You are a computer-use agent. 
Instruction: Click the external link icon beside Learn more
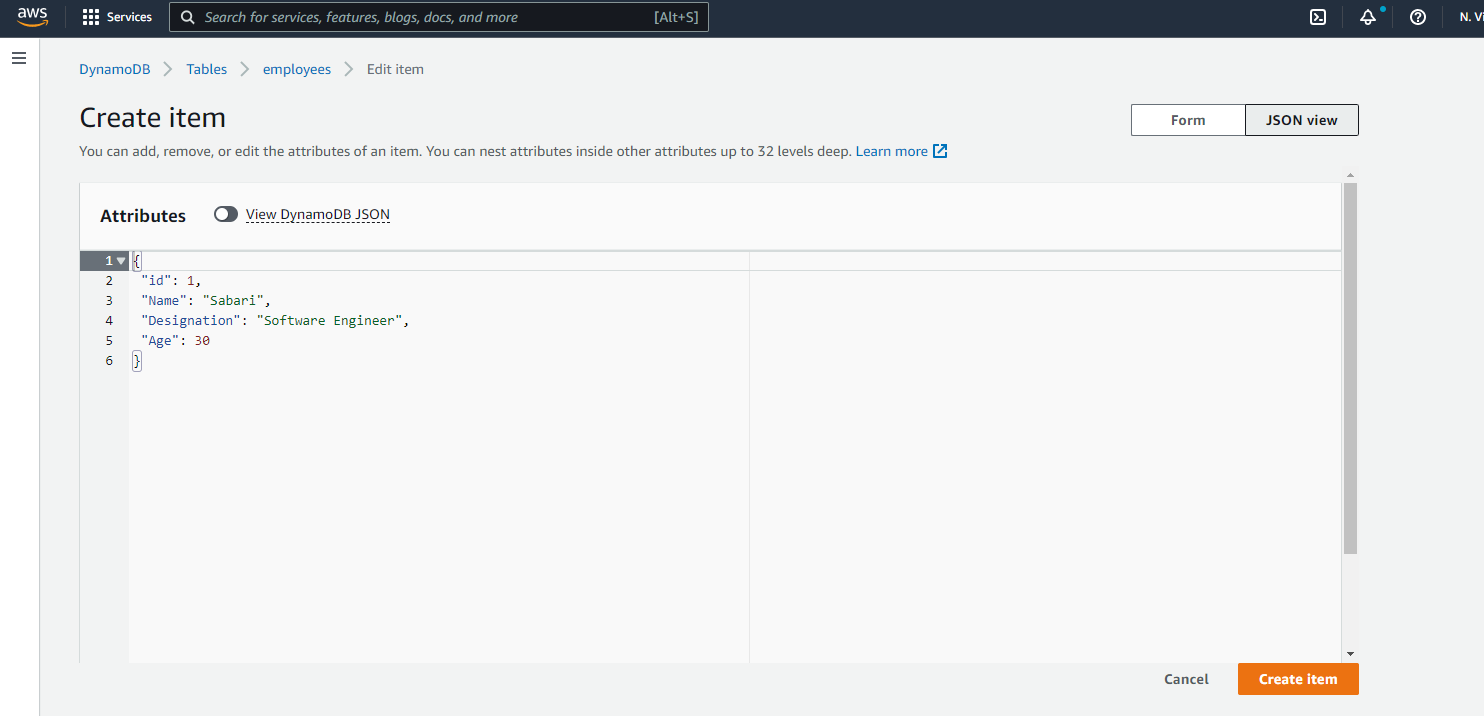940,152
